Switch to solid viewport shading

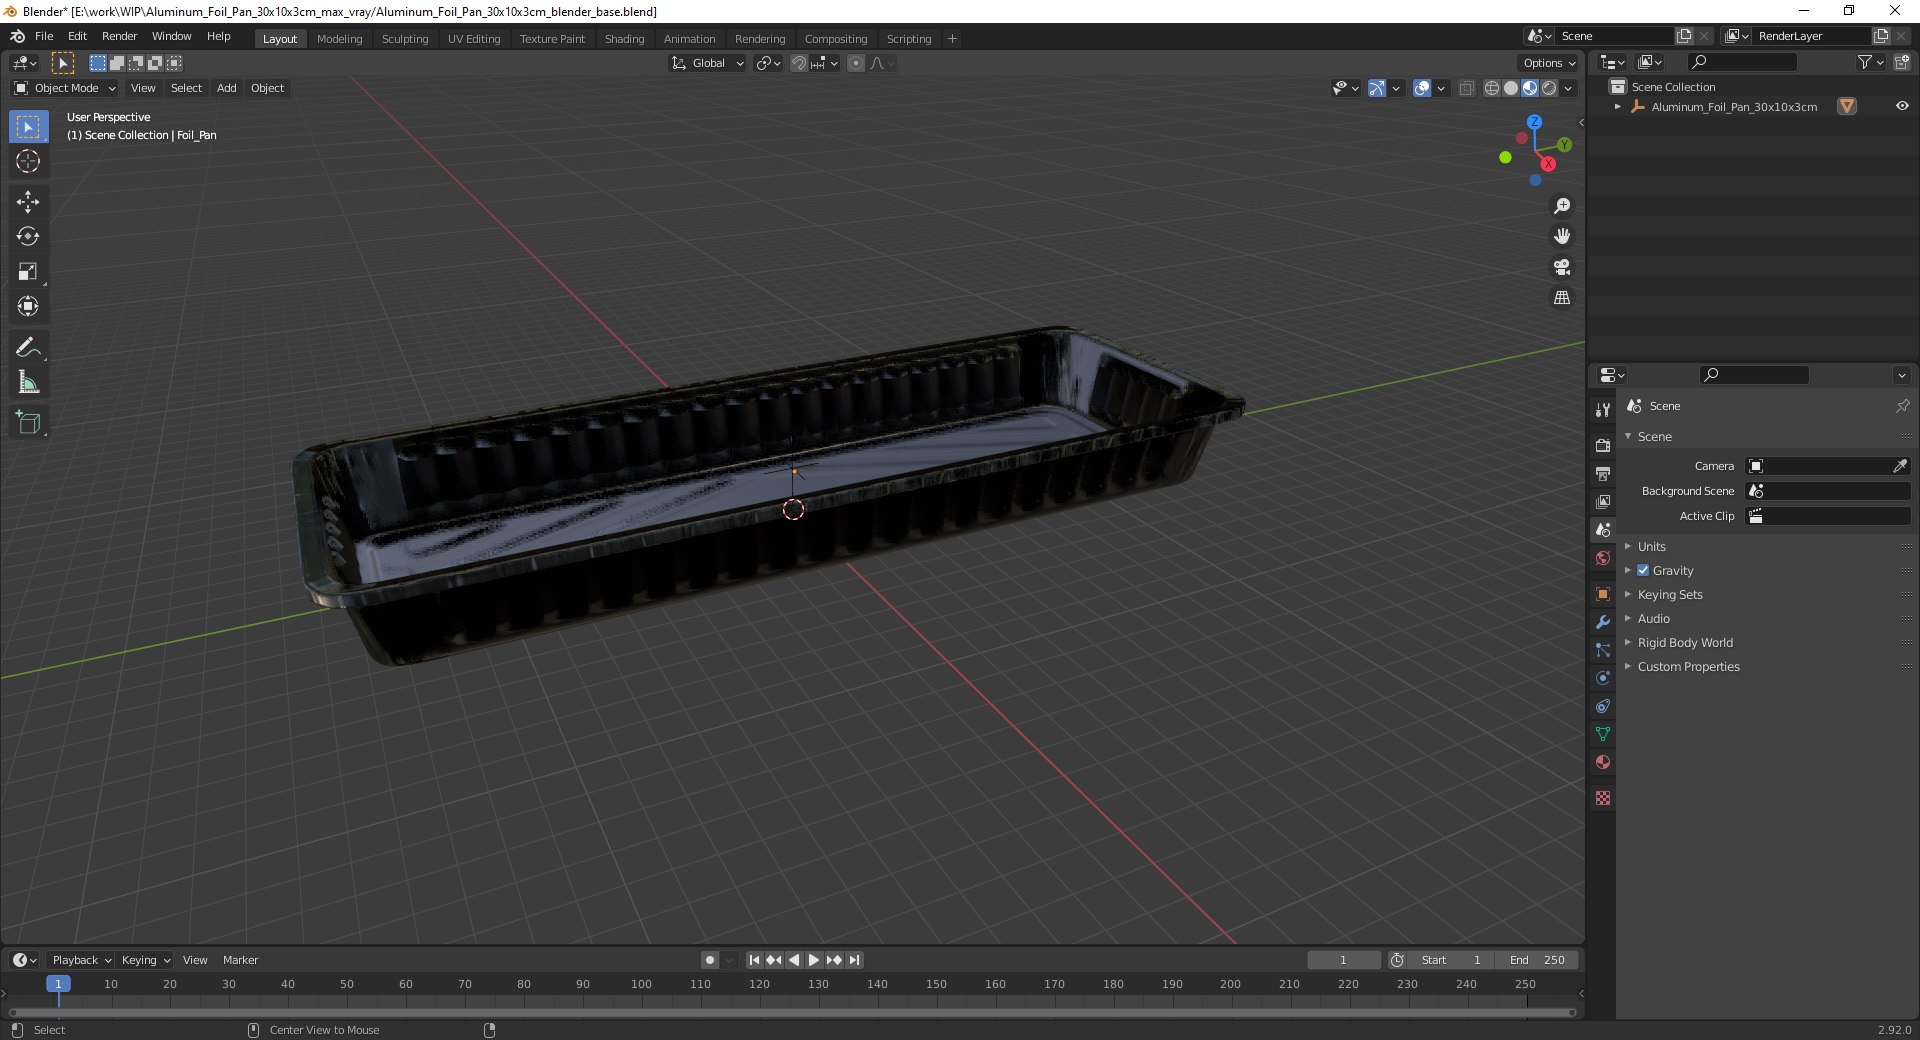(x=1511, y=88)
